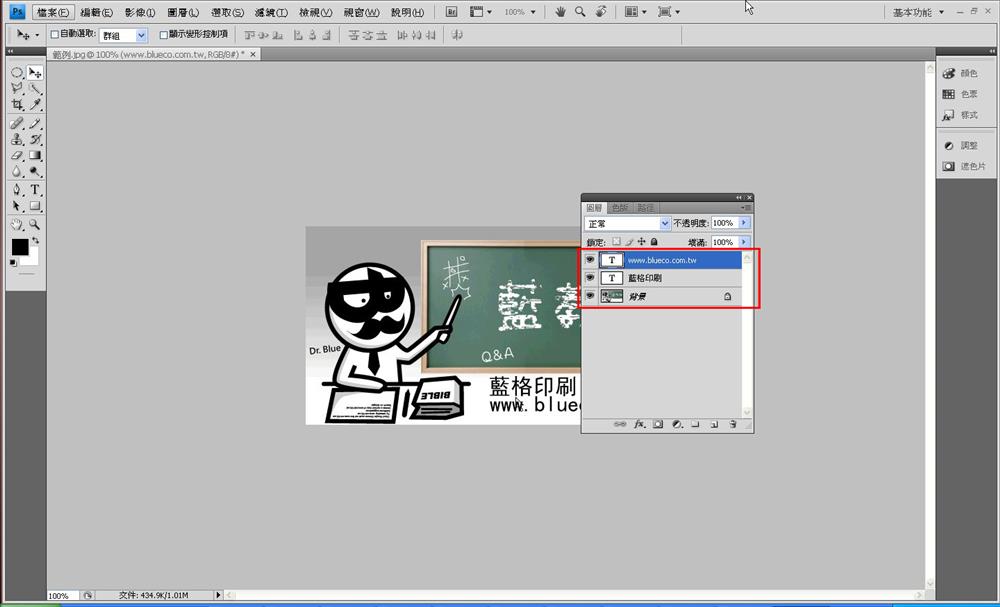Screen dimensions: 1000x607
Task: Select the Brush tool
Action: point(35,124)
